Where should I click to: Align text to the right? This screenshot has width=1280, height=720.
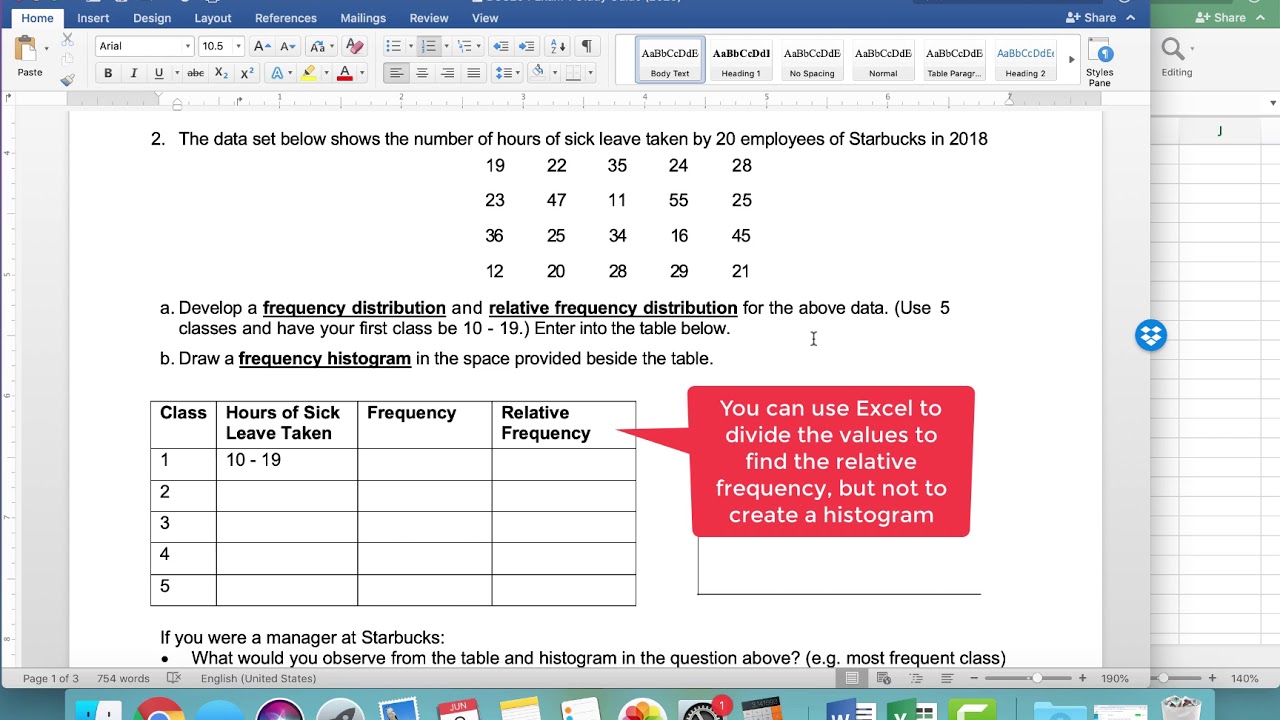pyautogui.click(x=448, y=73)
